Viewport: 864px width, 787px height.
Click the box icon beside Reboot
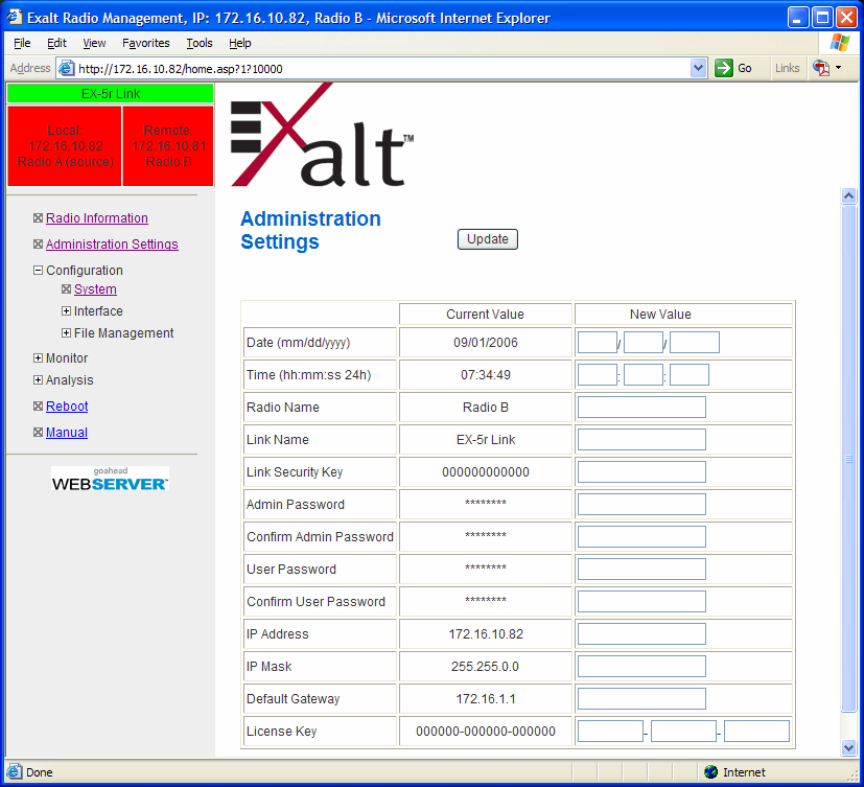[x=37, y=406]
